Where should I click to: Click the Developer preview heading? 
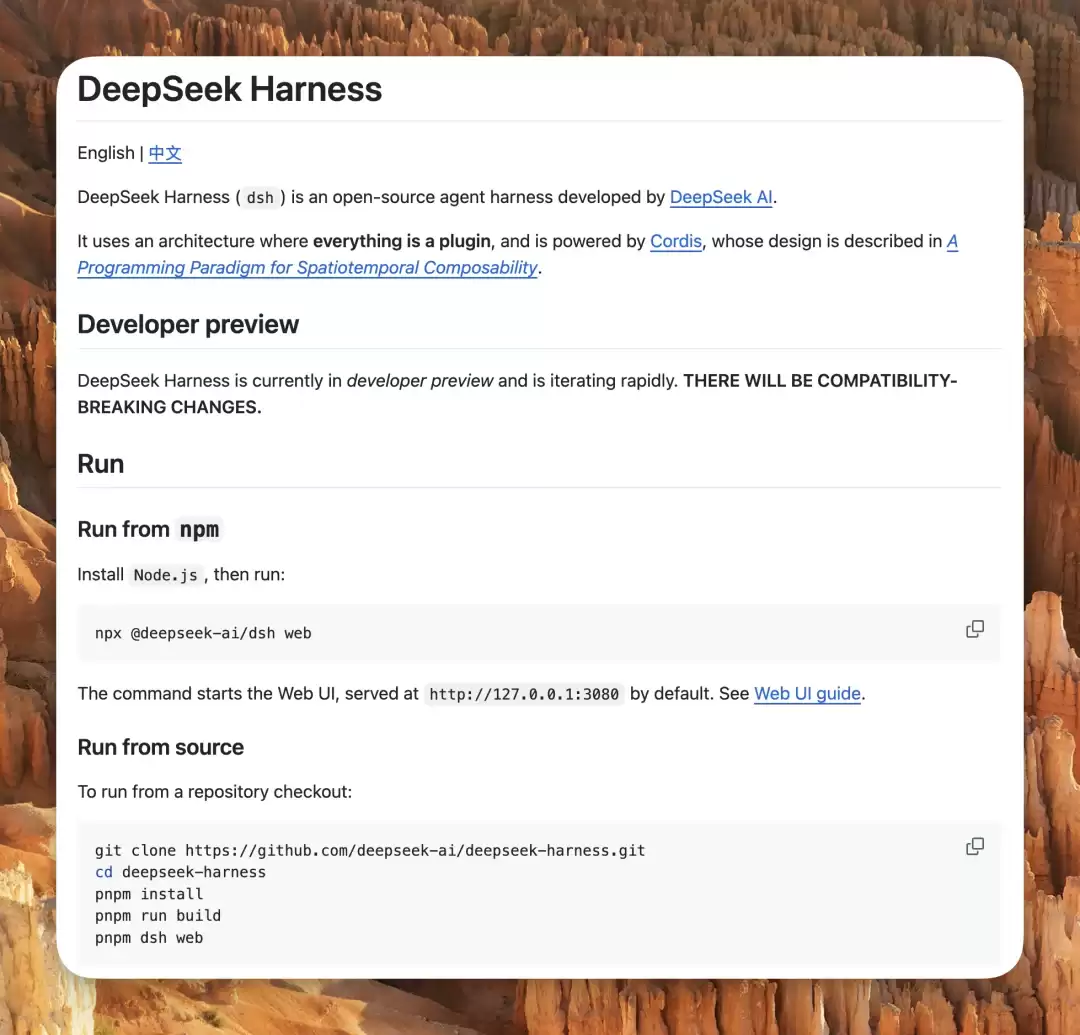coord(188,324)
